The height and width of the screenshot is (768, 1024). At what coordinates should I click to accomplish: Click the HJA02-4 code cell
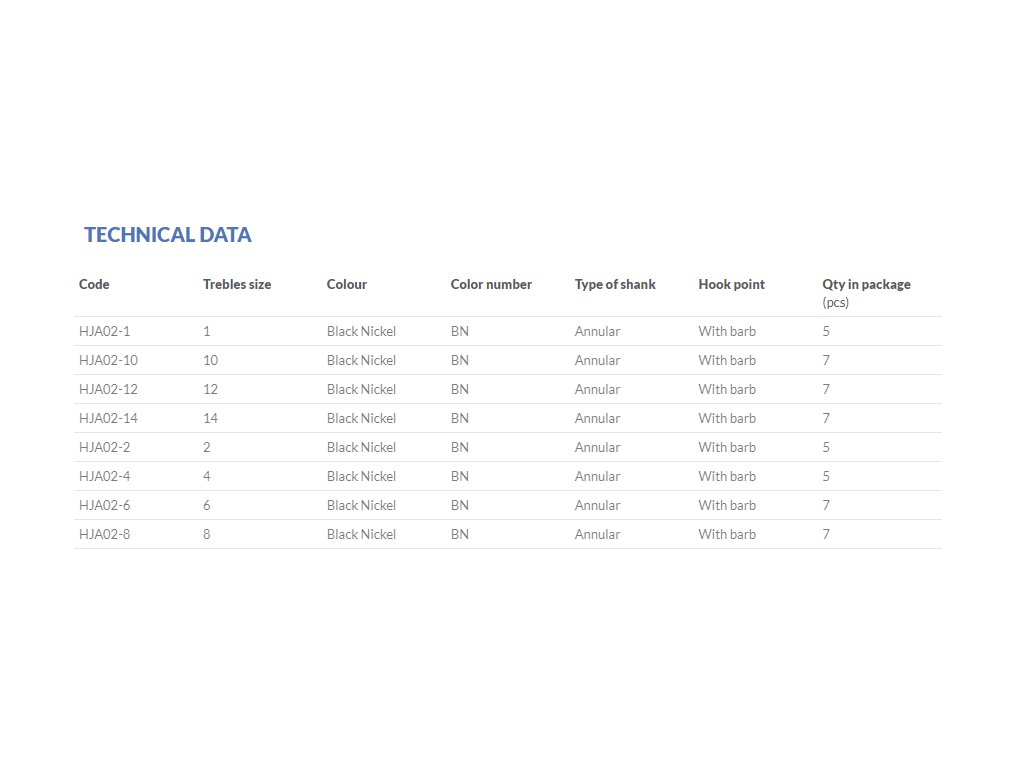pos(105,476)
